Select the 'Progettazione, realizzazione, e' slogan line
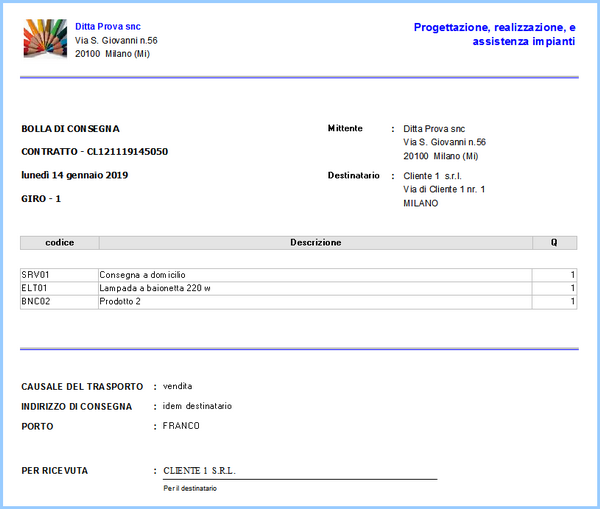Screen dimensions: 600x509 pyautogui.click(x=494, y=28)
